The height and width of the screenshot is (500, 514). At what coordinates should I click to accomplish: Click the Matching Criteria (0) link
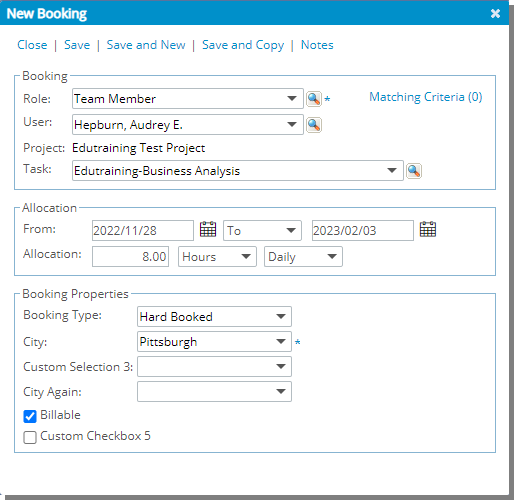pyautogui.click(x=426, y=97)
